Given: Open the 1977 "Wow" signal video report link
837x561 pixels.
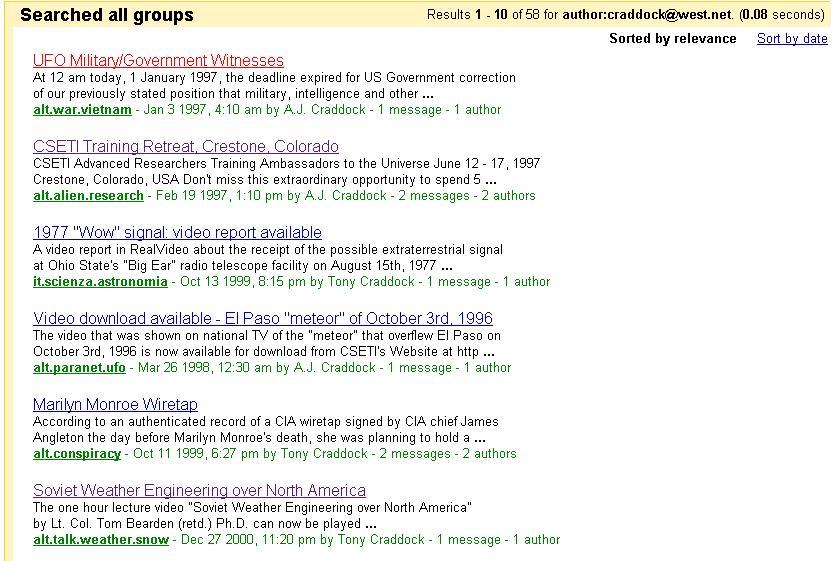Looking at the screenshot, I should [177, 232].
